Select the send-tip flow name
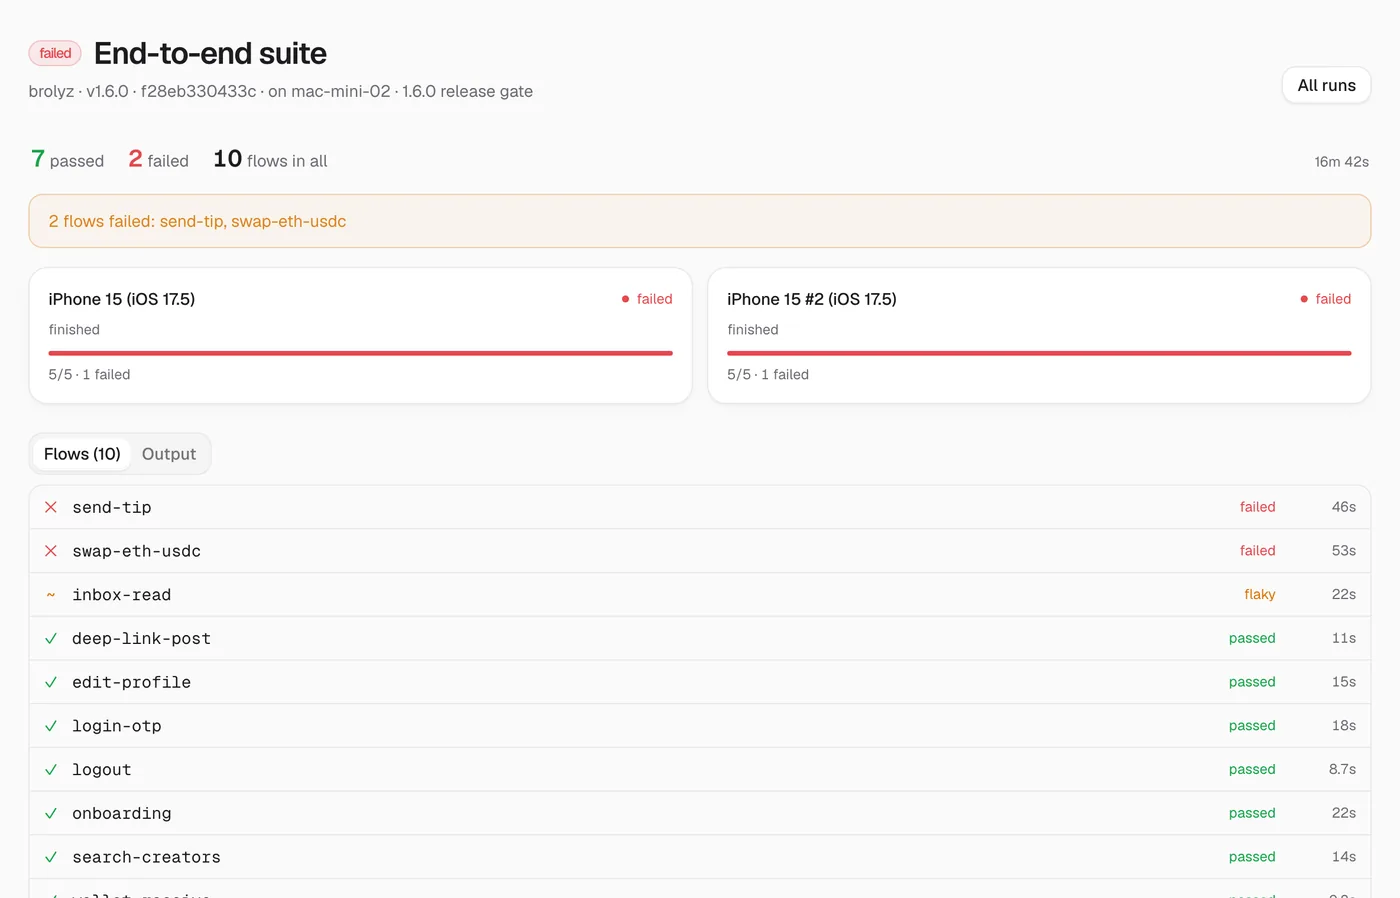Viewport: 1400px width, 898px height. (x=112, y=507)
